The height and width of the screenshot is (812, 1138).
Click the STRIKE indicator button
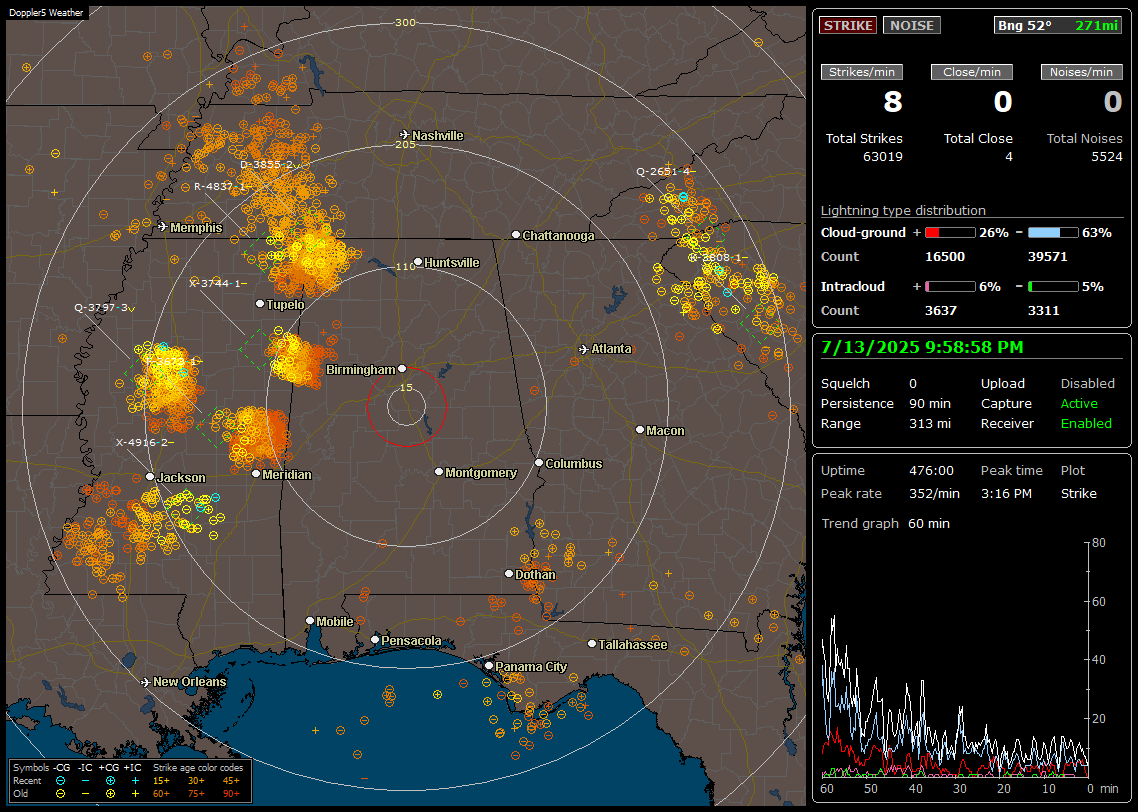848,25
